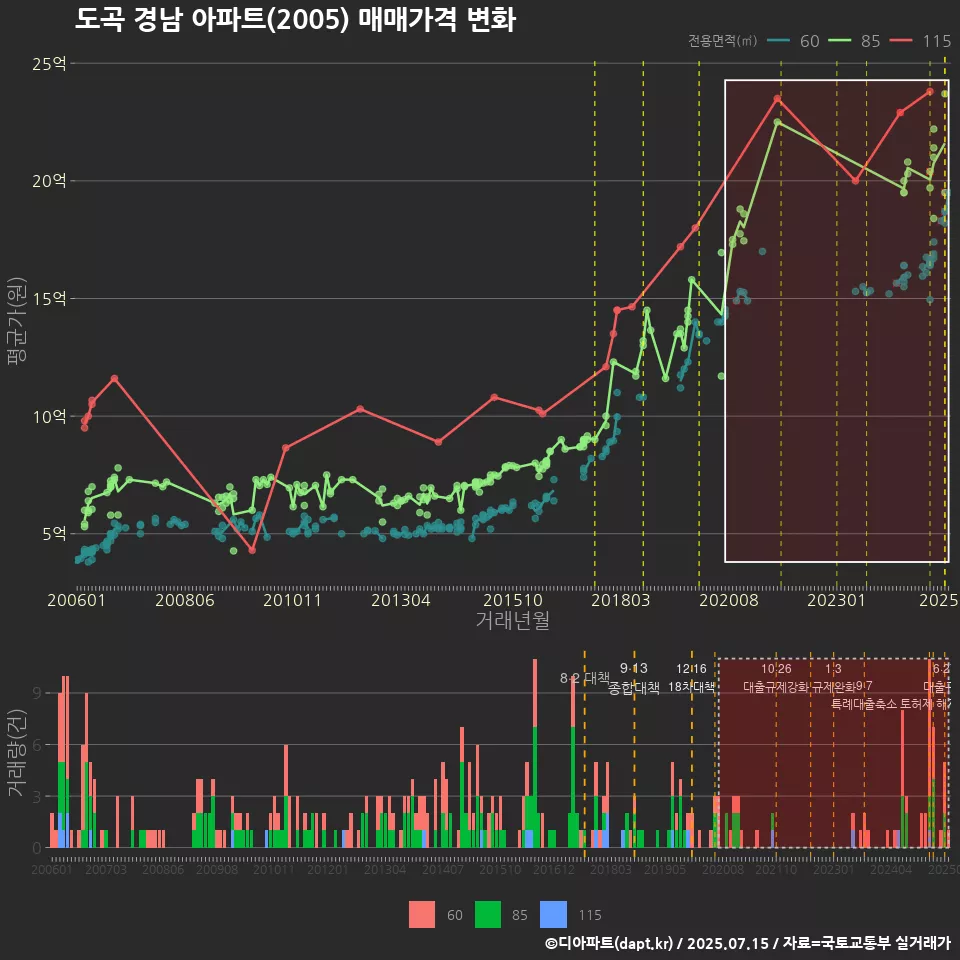This screenshot has width=960, height=960.
Task: Click the red 115 line peak near 23.5억
Action: [x=777, y=99]
